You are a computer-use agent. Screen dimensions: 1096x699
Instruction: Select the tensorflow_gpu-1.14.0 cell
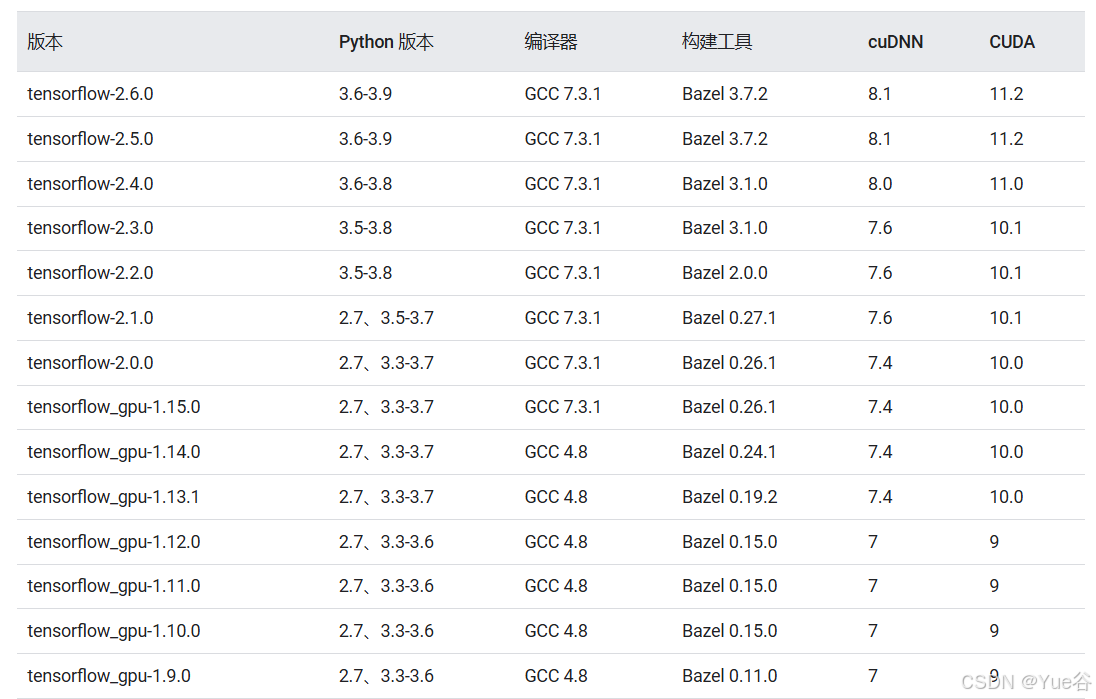tap(114, 452)
